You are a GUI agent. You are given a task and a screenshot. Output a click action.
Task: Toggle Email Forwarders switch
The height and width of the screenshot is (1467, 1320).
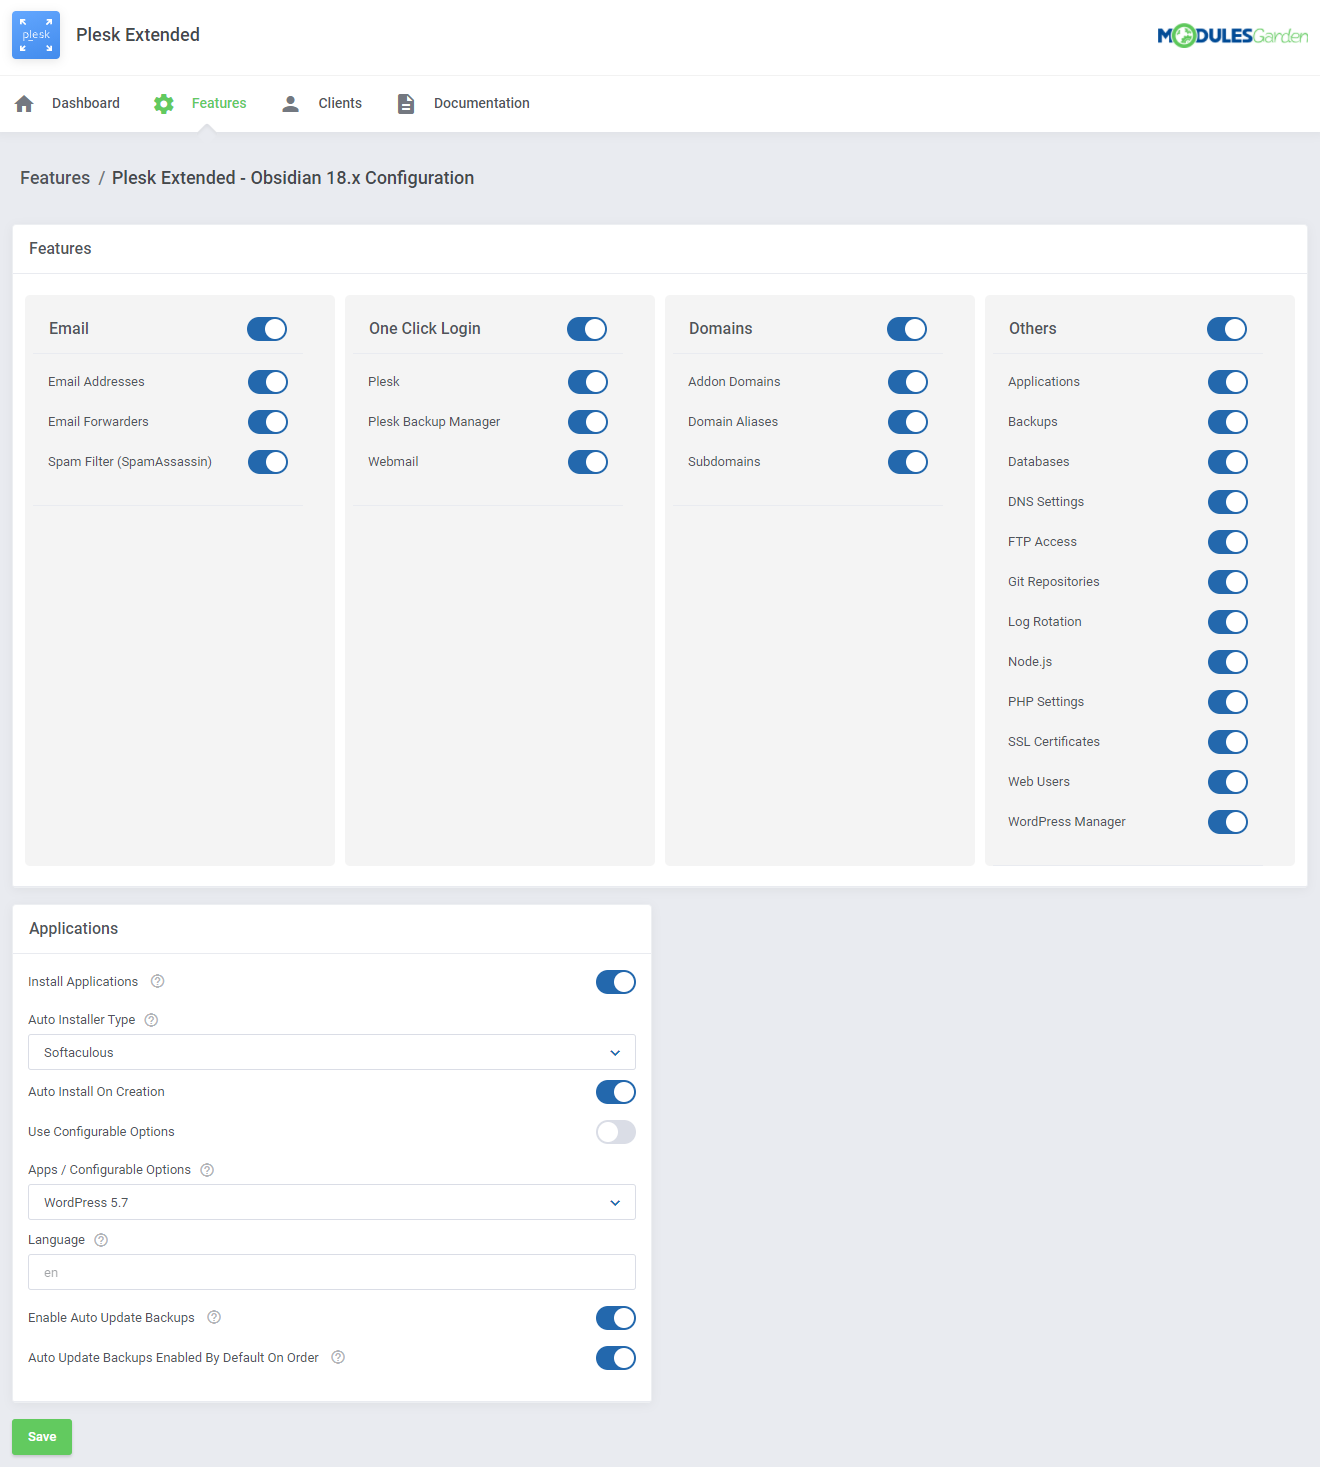[x=268, y=422]
